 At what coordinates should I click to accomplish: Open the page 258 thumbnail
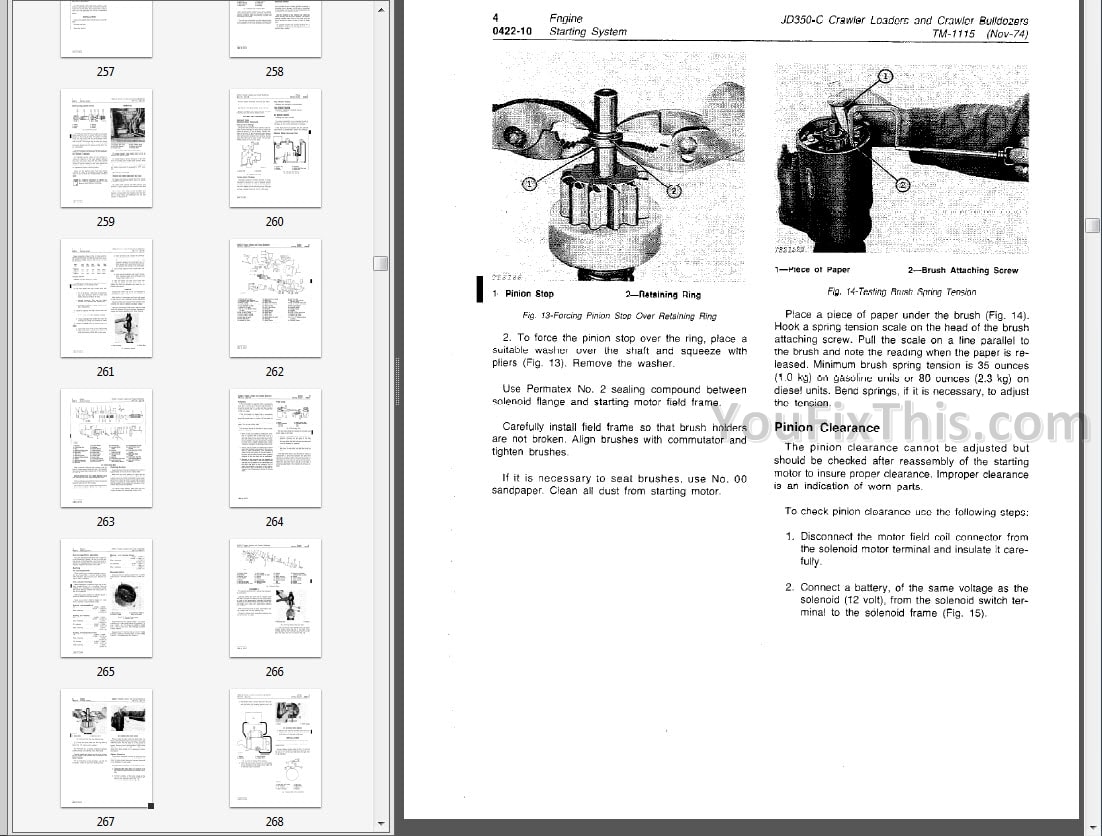pyautogui.click(x=275, y=29)
